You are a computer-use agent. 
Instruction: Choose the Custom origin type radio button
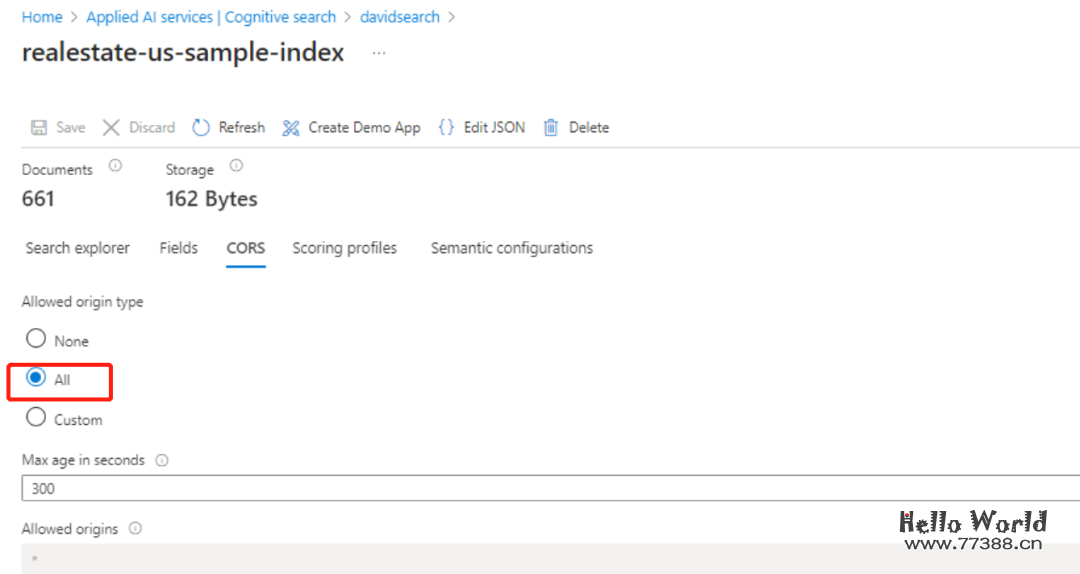point(36,418)
